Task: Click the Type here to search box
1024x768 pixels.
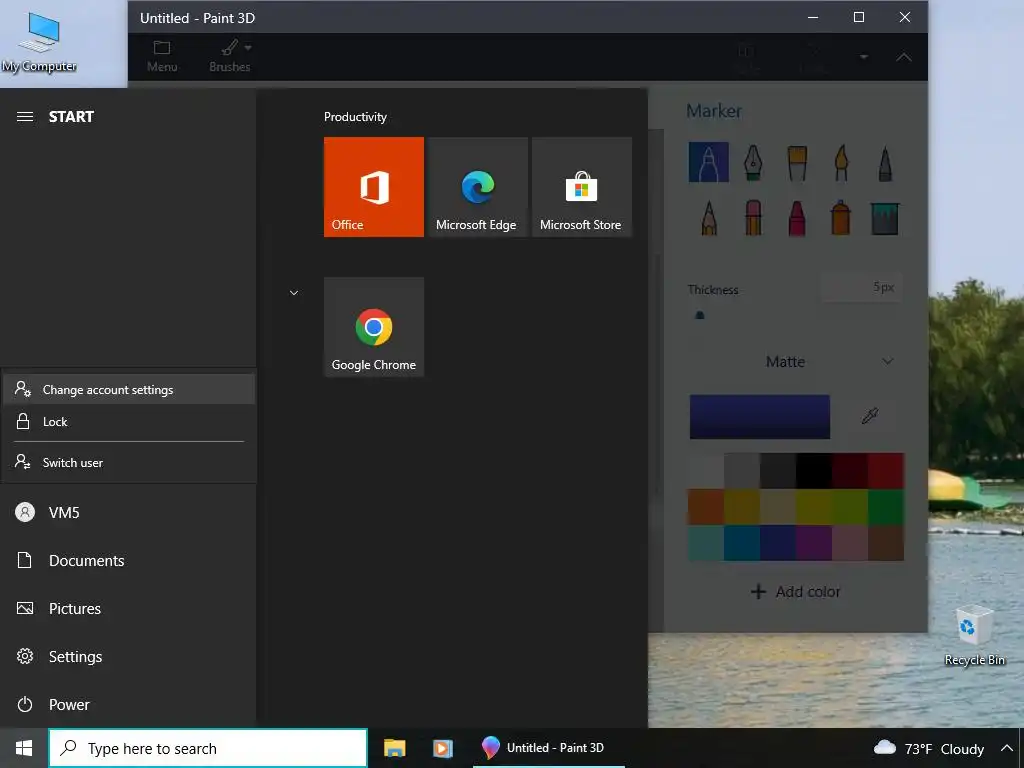Action: click(208, 748)
